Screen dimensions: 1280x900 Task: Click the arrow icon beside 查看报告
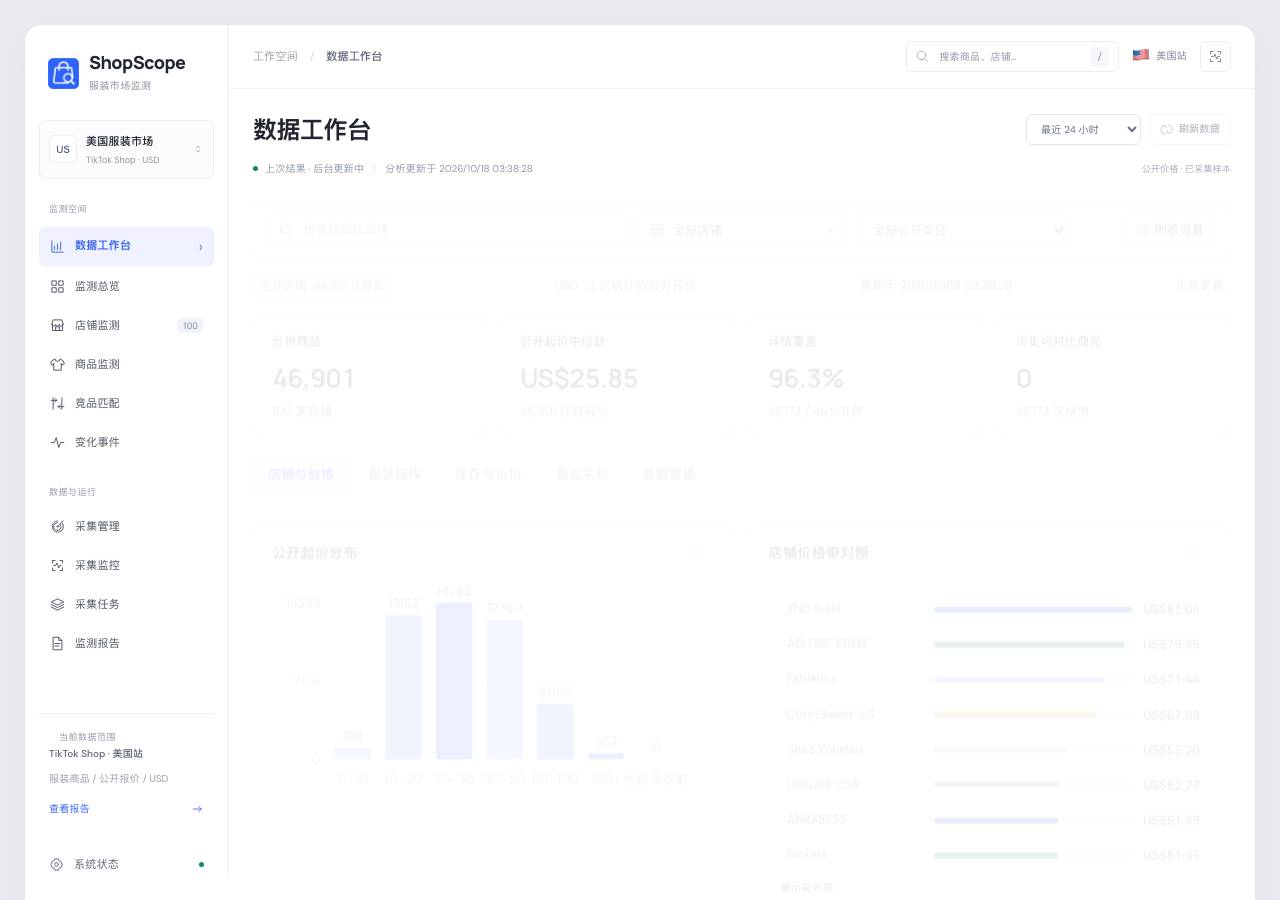pos(197,809)
